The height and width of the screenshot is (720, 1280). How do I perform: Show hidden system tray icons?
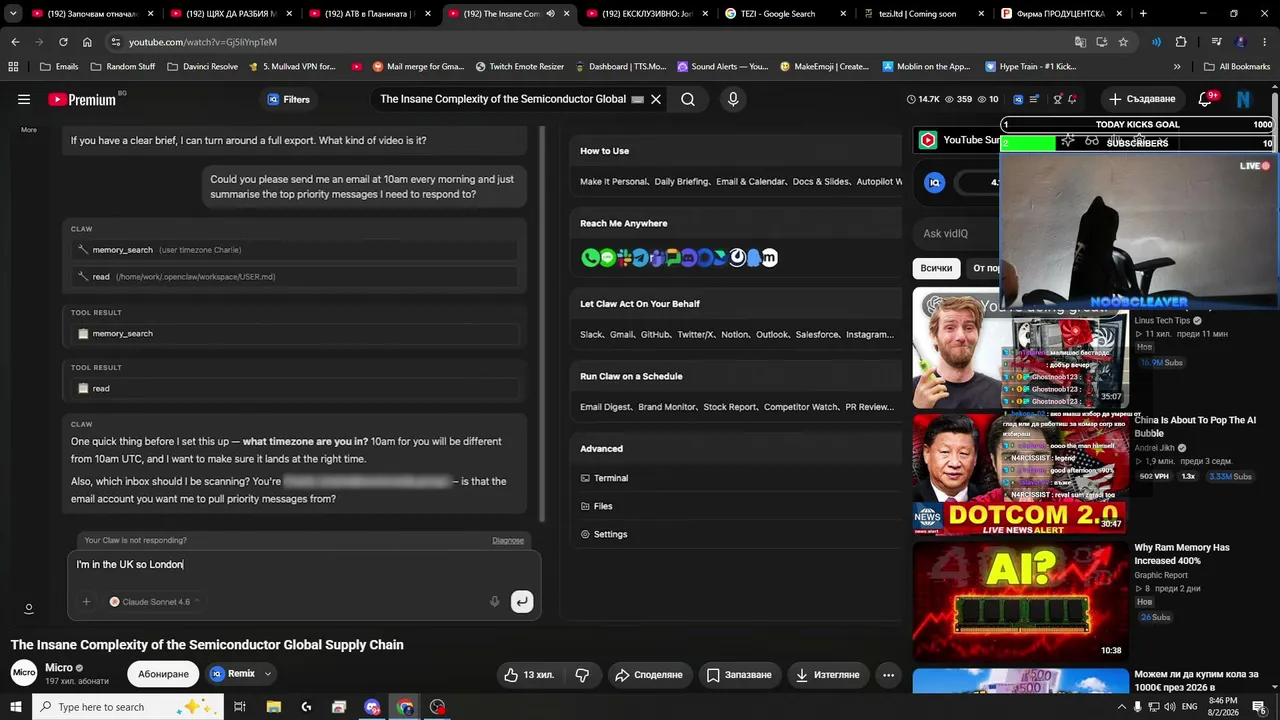[1122, 707]
